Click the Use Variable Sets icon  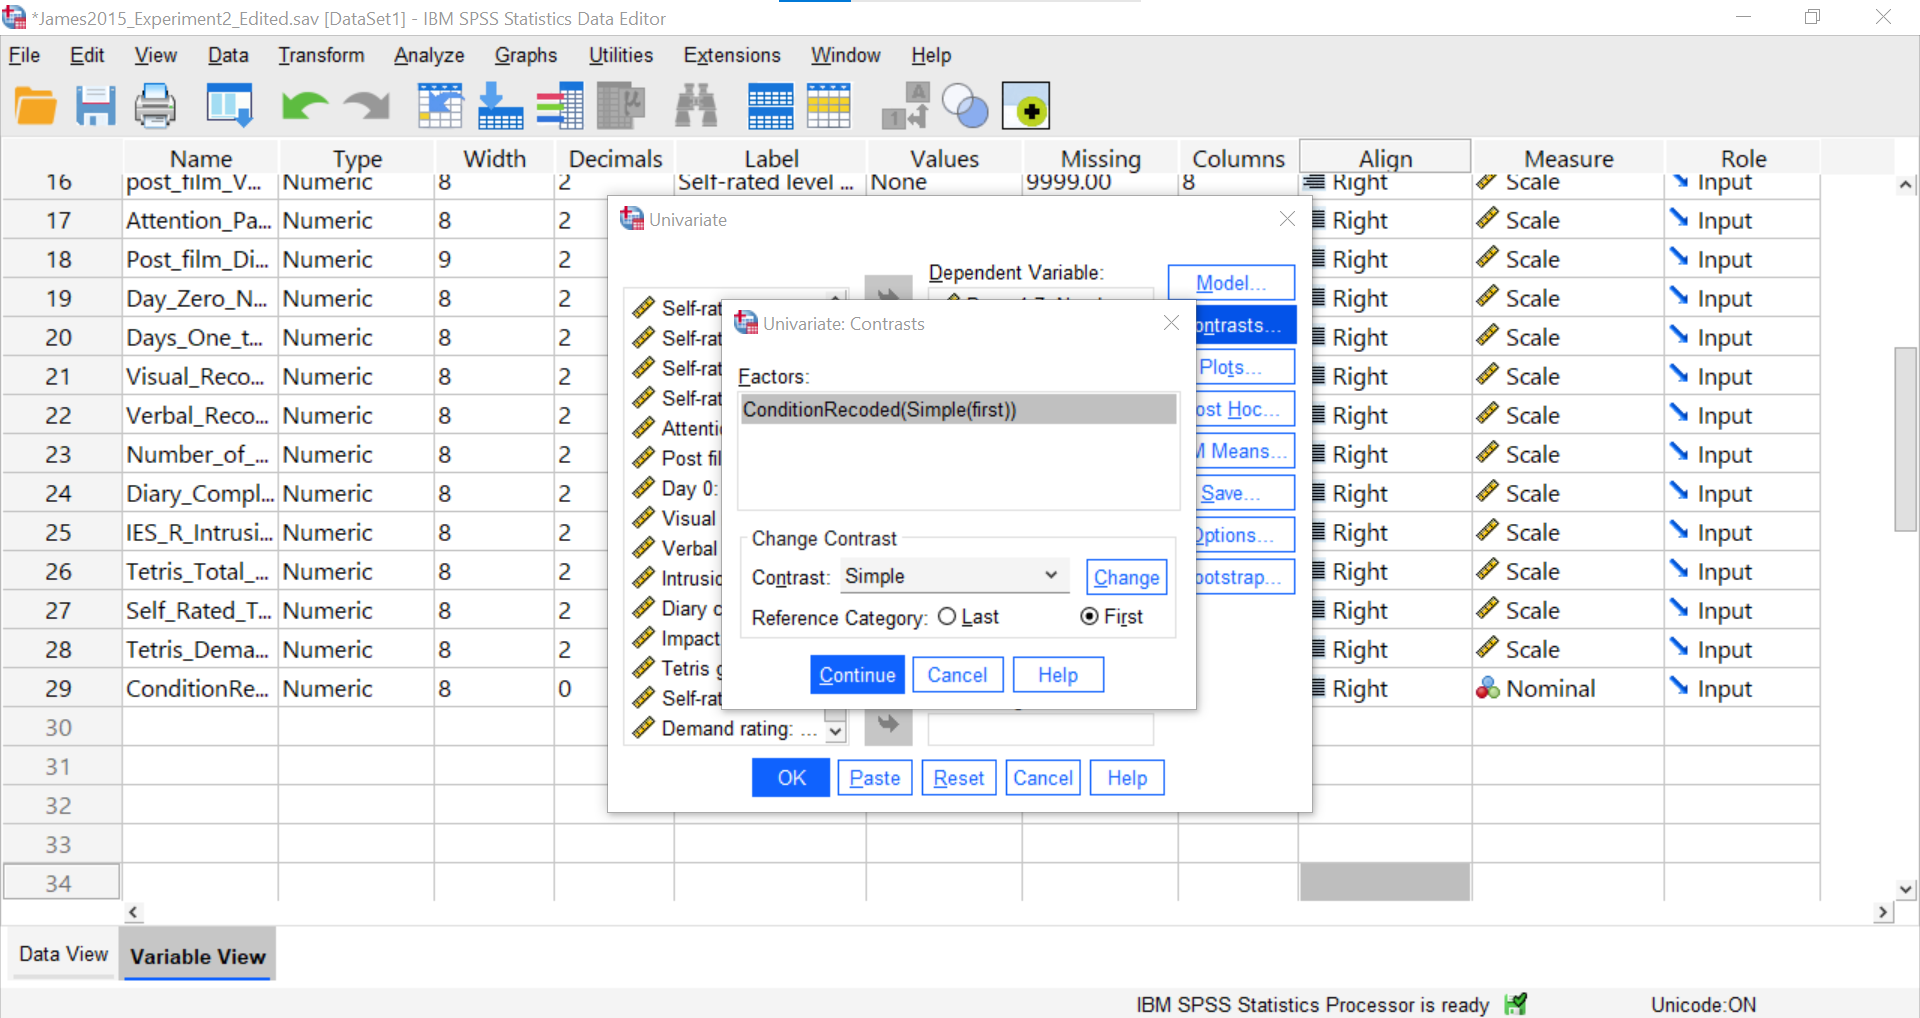click(965, 106)
